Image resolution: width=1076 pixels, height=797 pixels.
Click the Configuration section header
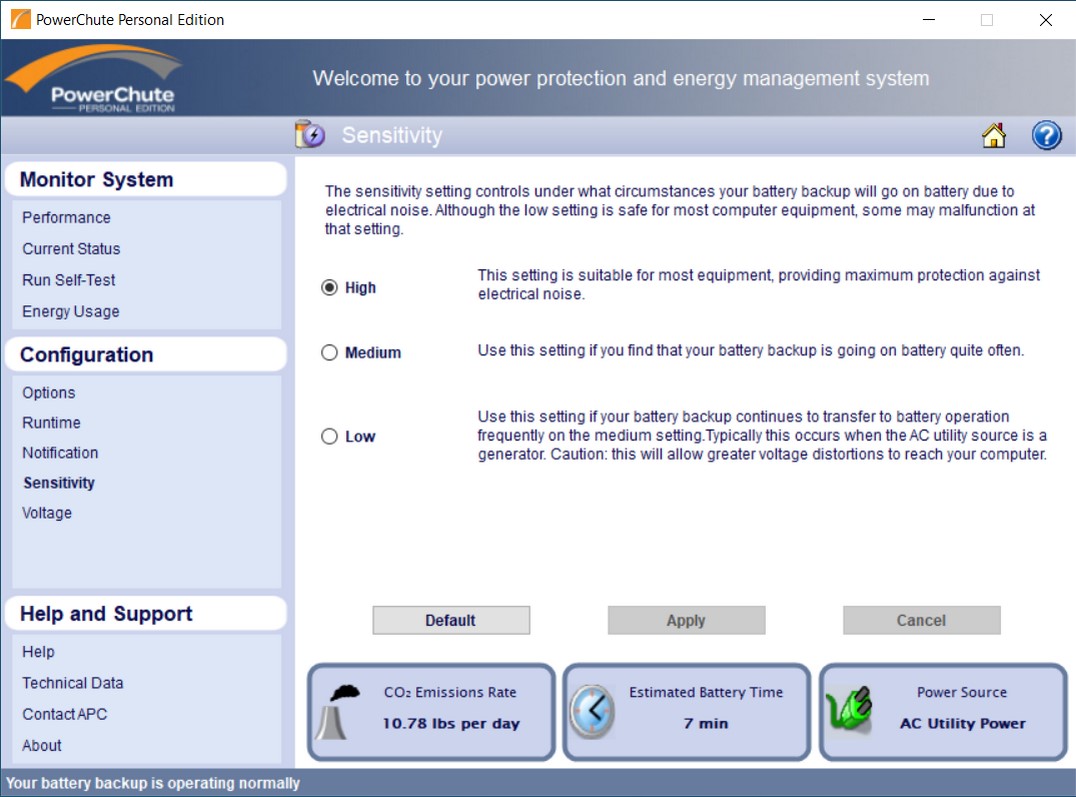pyautogui.click(x=145, y=354)
